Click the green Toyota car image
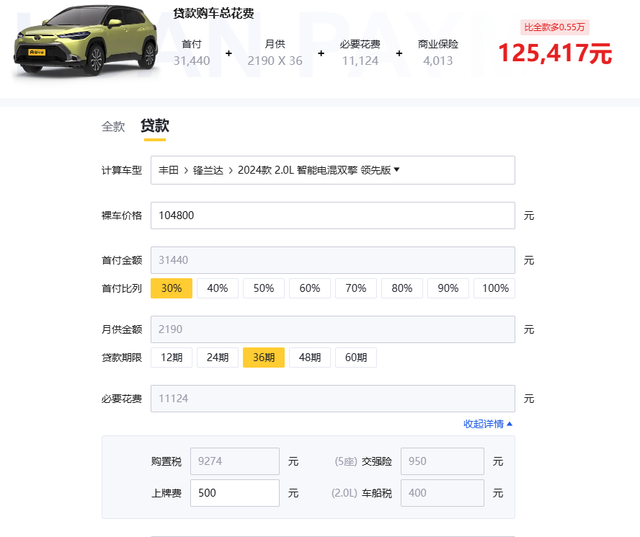640x537 pixels. pyautogui.click(x=86, y=40)
